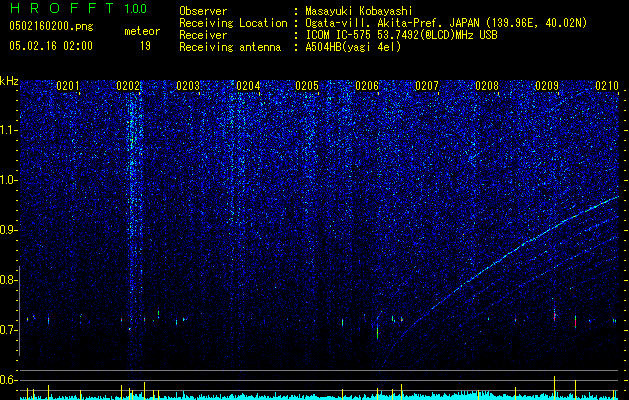Click the date stamp 05.02.16 02:00
Screen dimensions: 629x400
click(x=51, y=46)
